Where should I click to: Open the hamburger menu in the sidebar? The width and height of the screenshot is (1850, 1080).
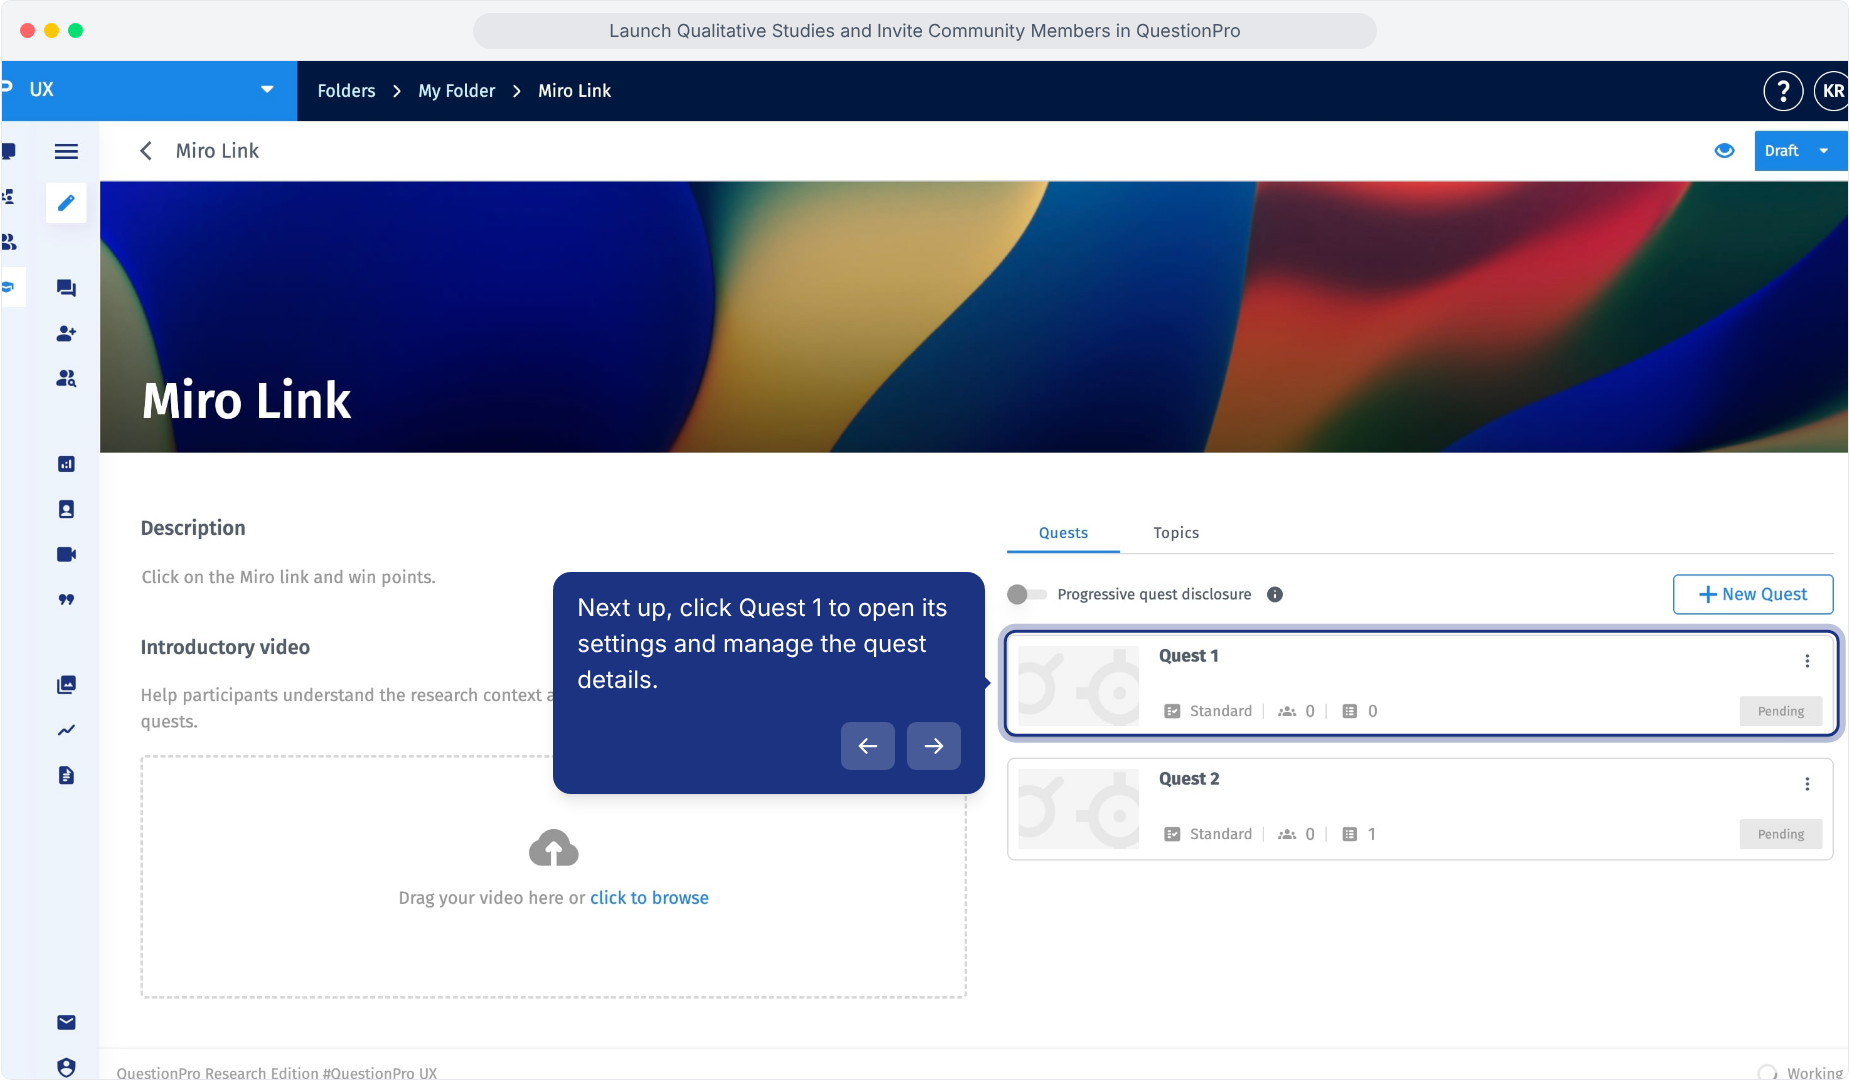click(x=66, y=151)
